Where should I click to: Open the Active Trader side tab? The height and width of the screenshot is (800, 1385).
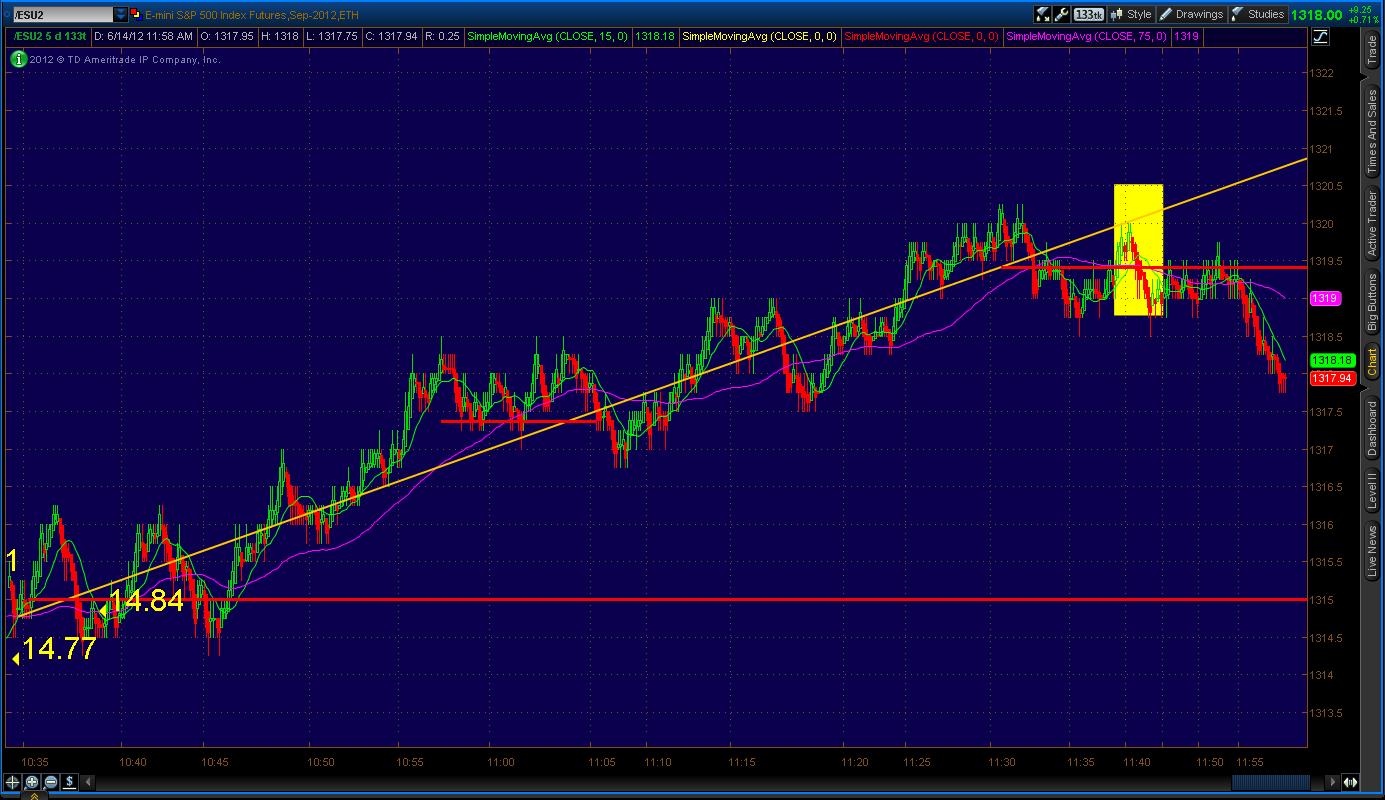coord(1372,225)
